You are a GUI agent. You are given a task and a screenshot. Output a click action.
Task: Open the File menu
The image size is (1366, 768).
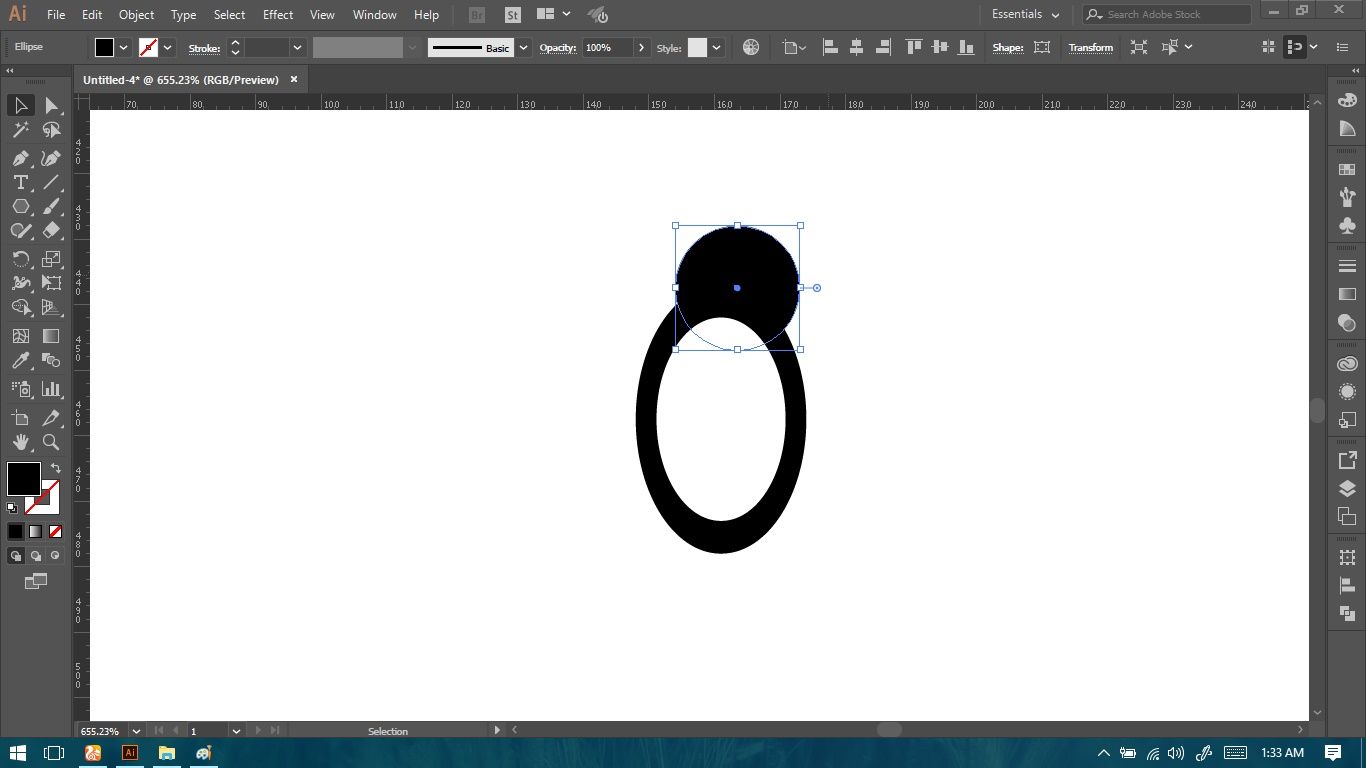(x=56, y=14)
